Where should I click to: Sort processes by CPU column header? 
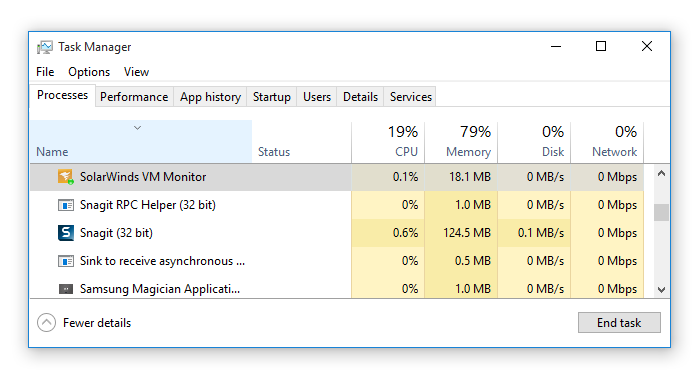388,141
